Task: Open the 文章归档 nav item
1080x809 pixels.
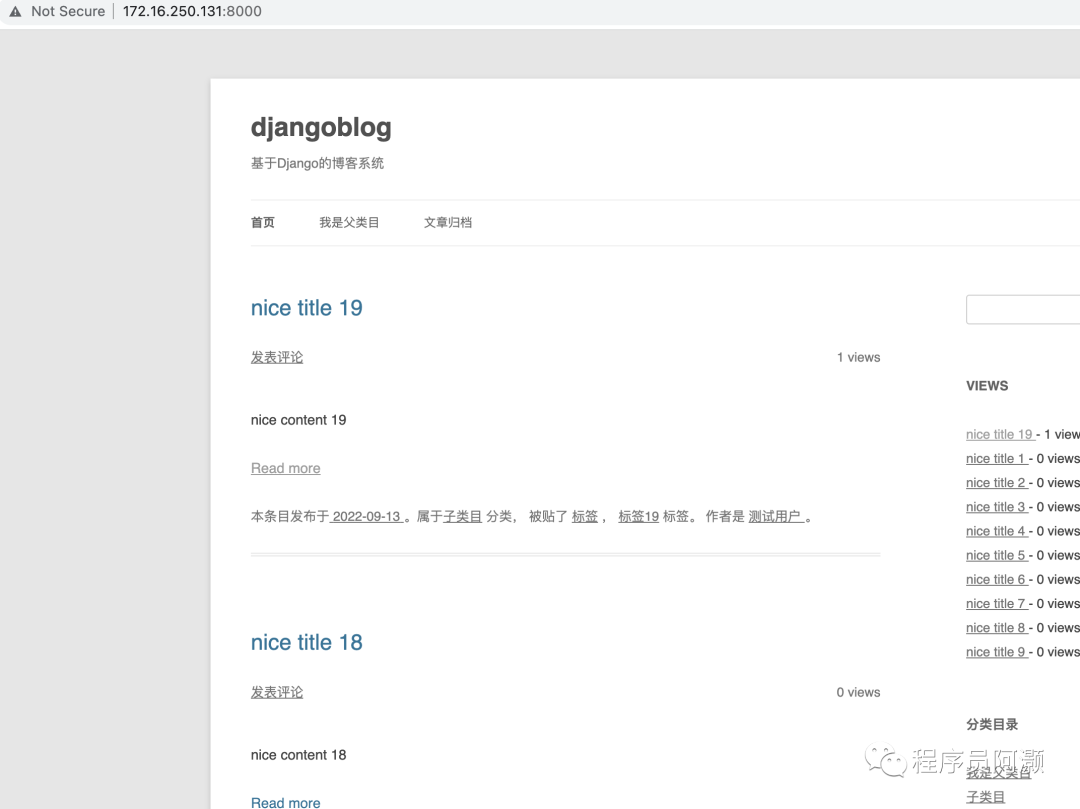Action: [x=448, y=222]
